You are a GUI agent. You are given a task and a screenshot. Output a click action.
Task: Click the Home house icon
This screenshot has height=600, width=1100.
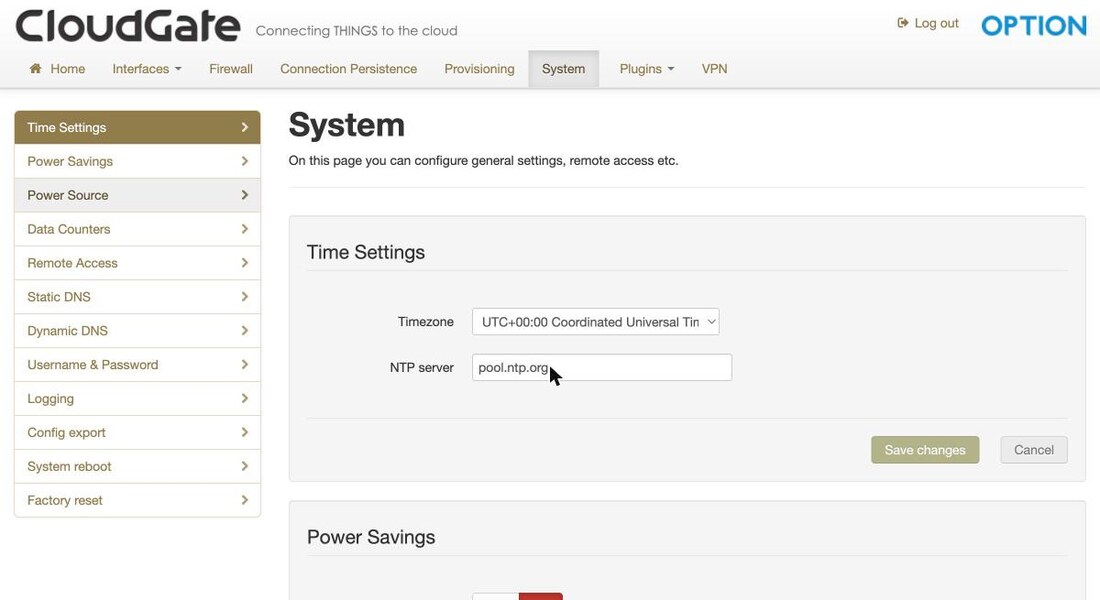35,68
